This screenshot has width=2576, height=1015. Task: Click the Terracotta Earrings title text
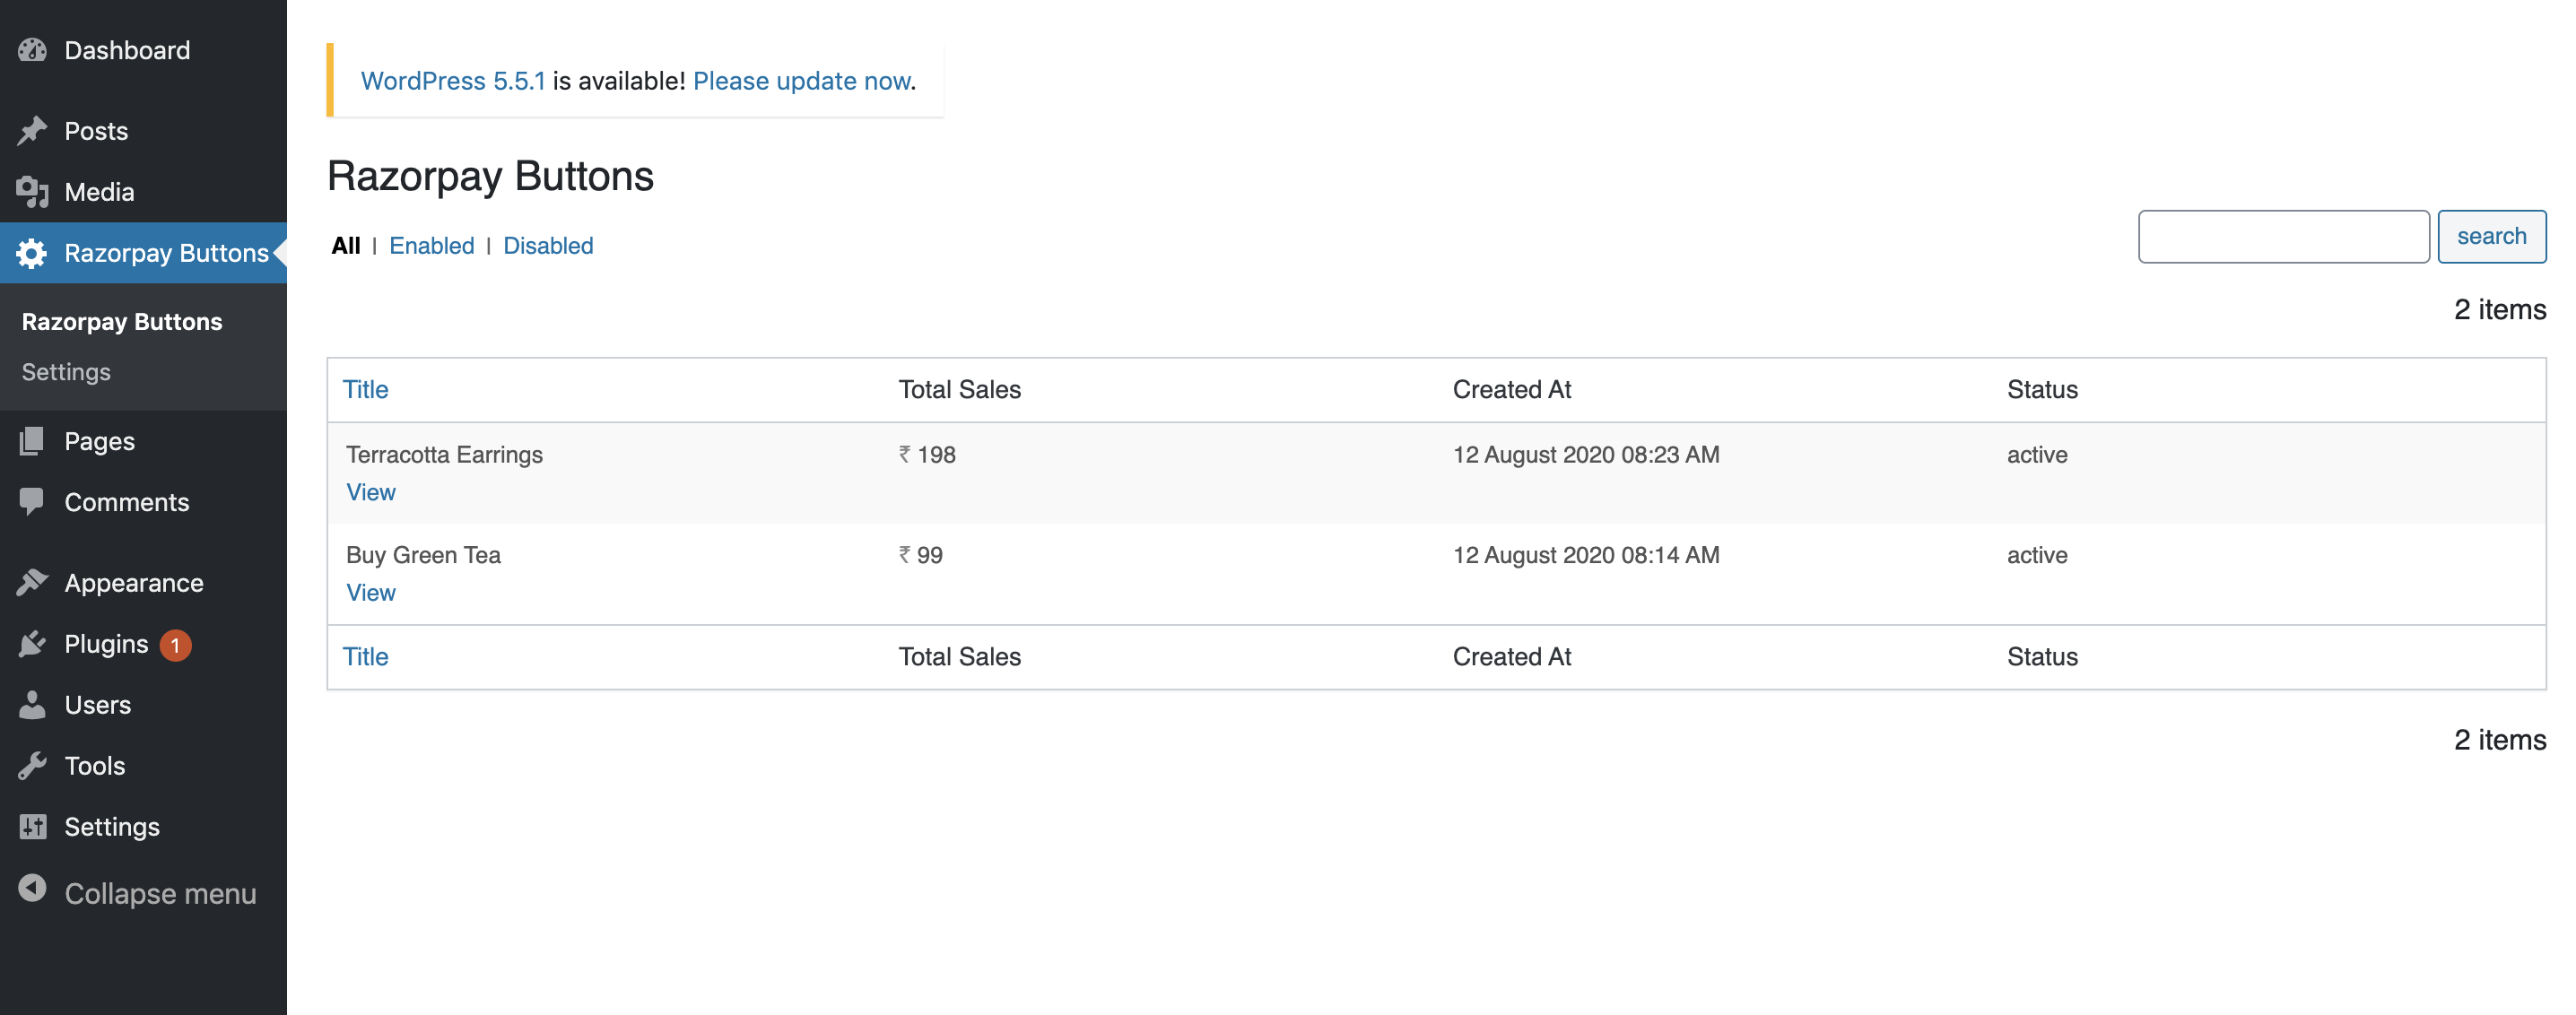pos(444,455)
